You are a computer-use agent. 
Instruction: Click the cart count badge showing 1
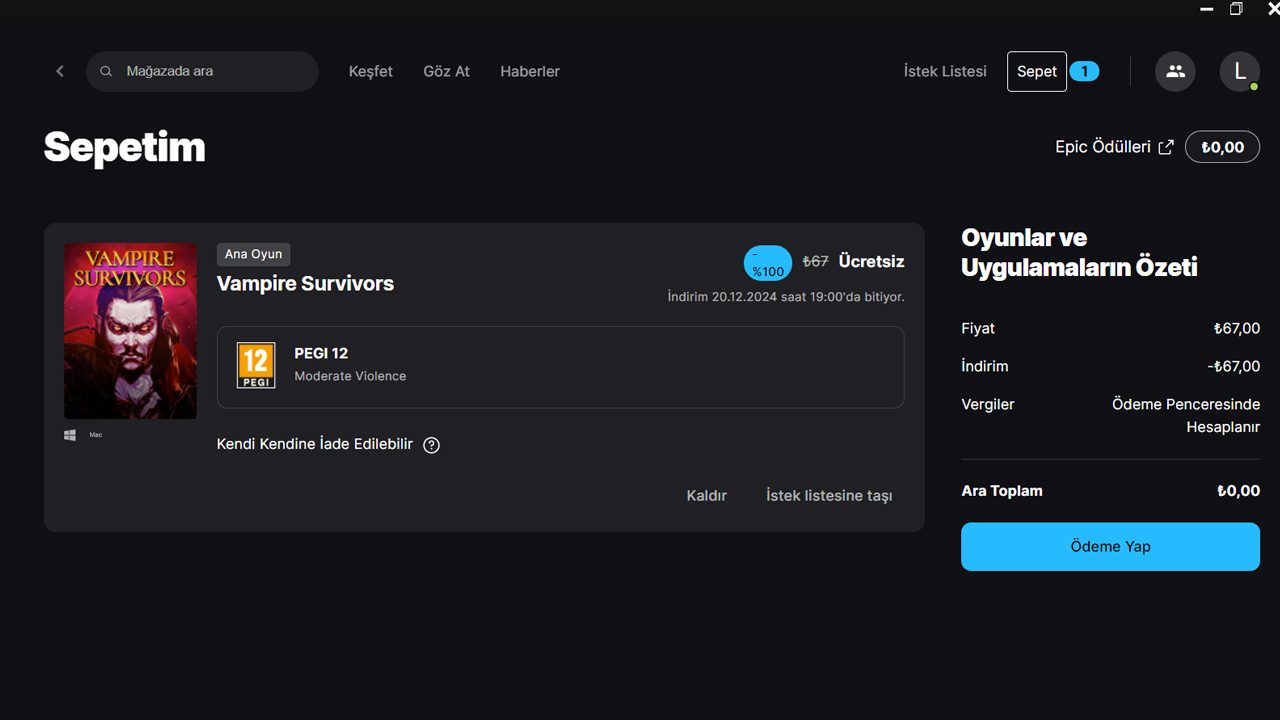point(1084,72)
